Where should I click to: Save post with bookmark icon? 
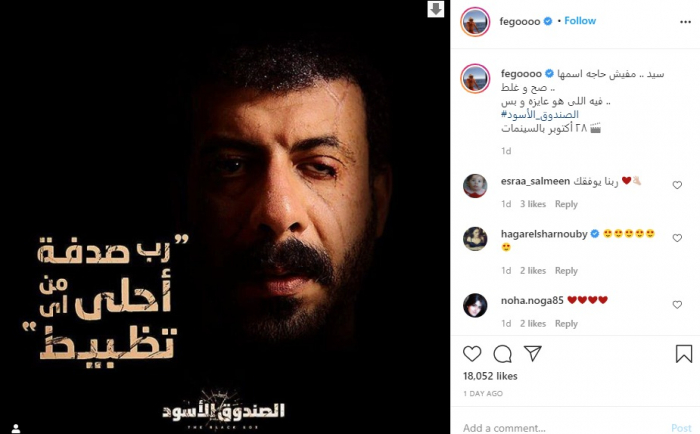(x=683, y=354)
